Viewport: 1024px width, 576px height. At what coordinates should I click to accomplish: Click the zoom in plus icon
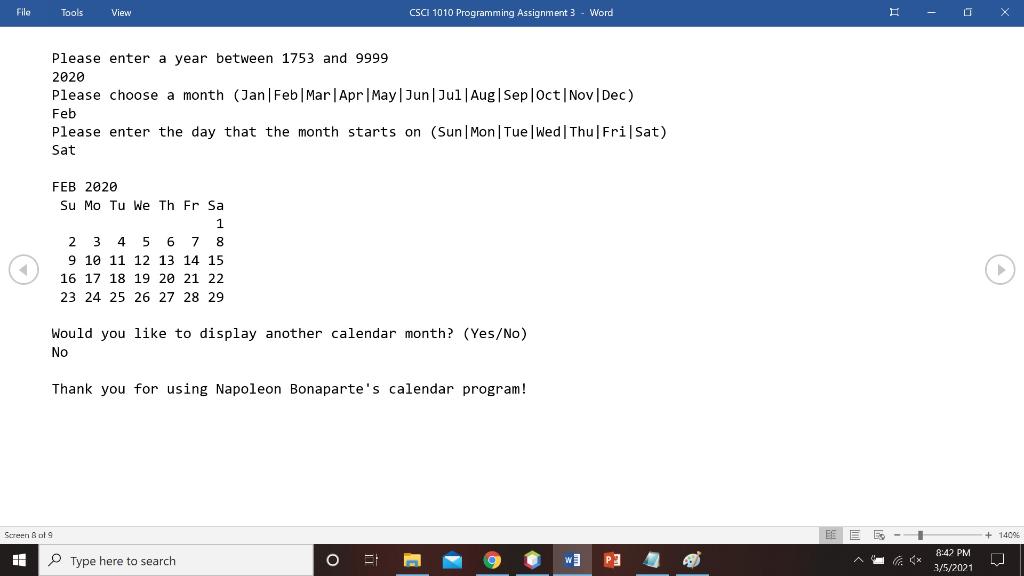988,535
